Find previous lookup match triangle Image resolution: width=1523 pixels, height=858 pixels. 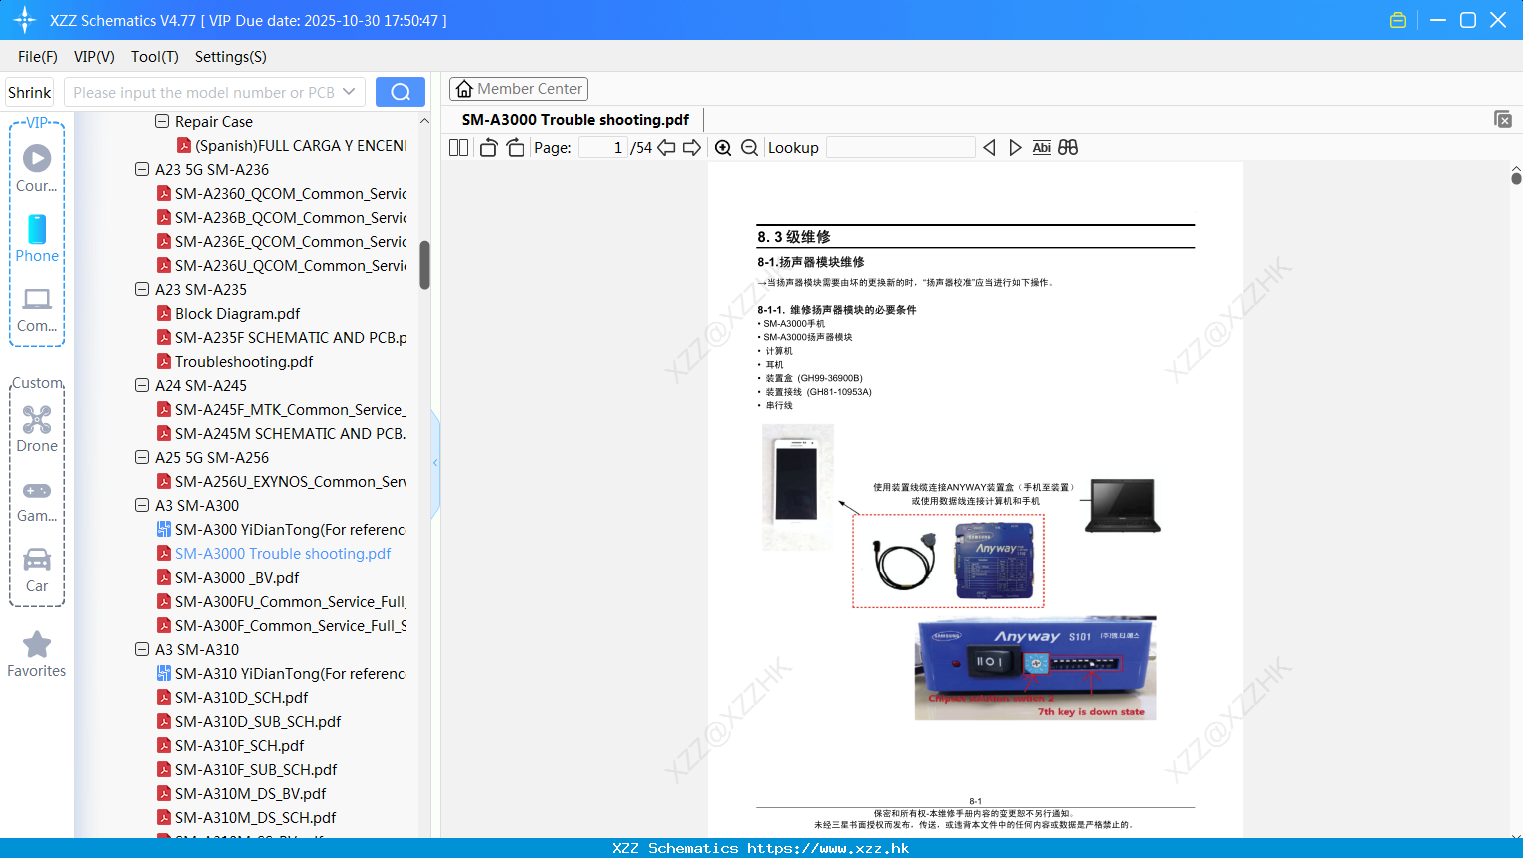click(989, 148)
